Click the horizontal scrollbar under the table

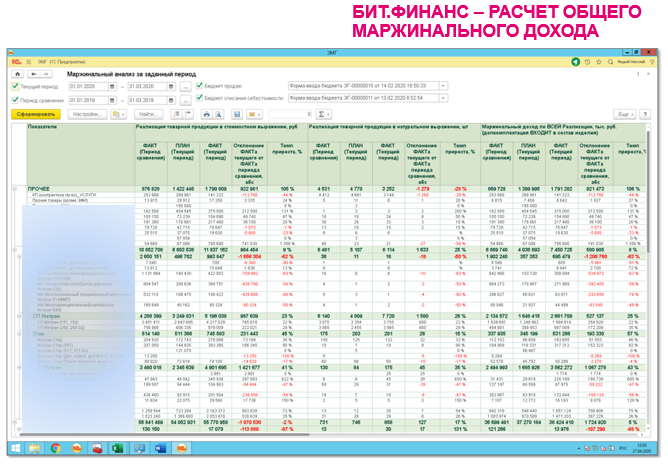click(x=164, y=435)
